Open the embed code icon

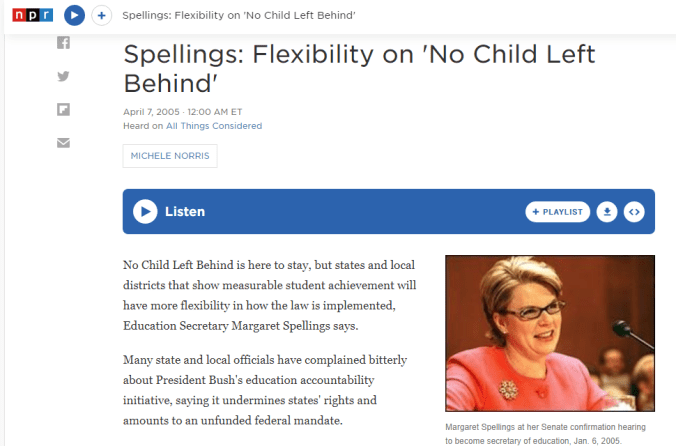[x=634, y=212]
